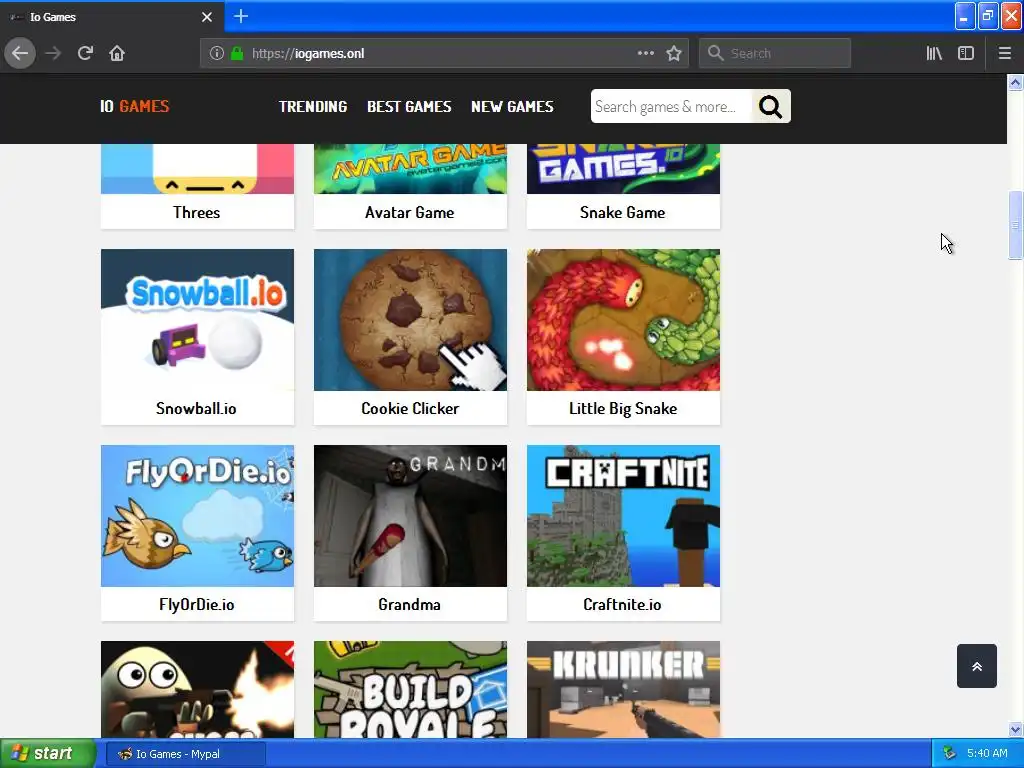Viewport: 1024px width, 768px height.
Task: Click the Snowball.io title link
Action: coord(196,409)
